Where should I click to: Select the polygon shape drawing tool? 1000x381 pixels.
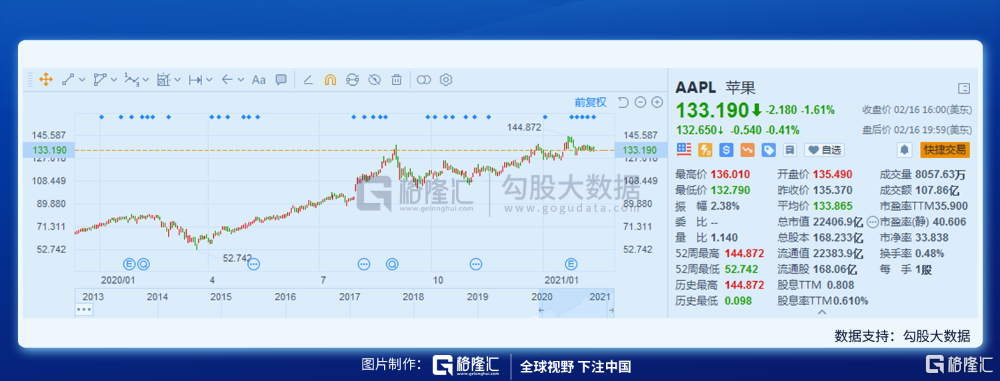99,80
